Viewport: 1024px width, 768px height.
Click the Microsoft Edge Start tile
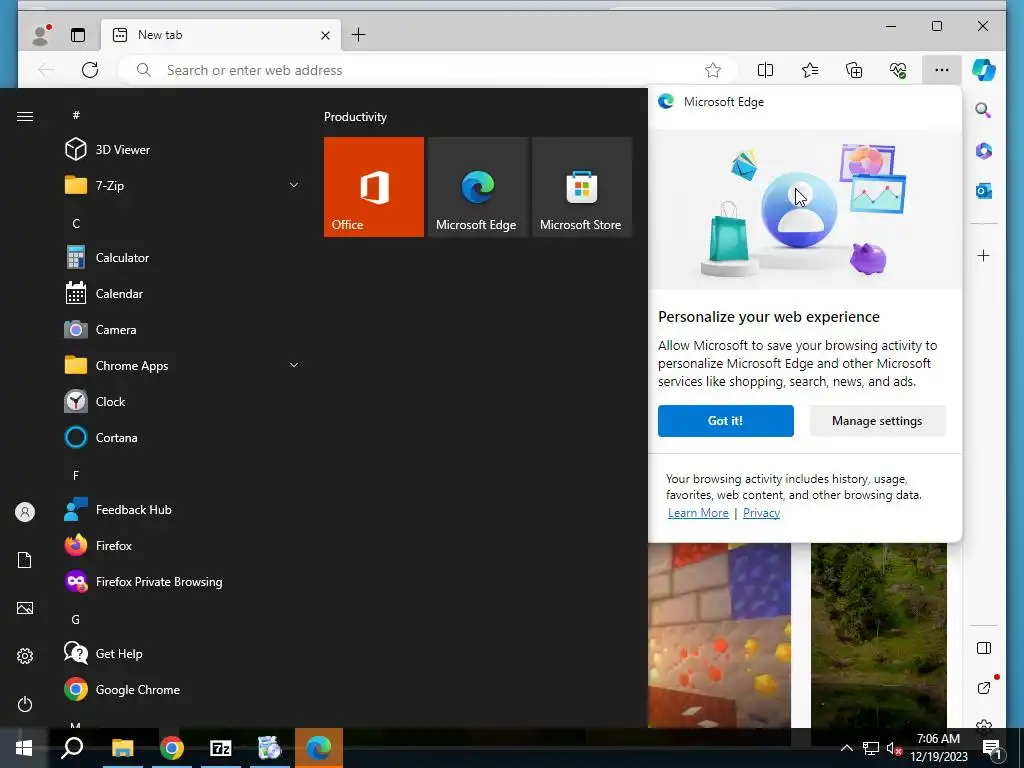[477, 187]
